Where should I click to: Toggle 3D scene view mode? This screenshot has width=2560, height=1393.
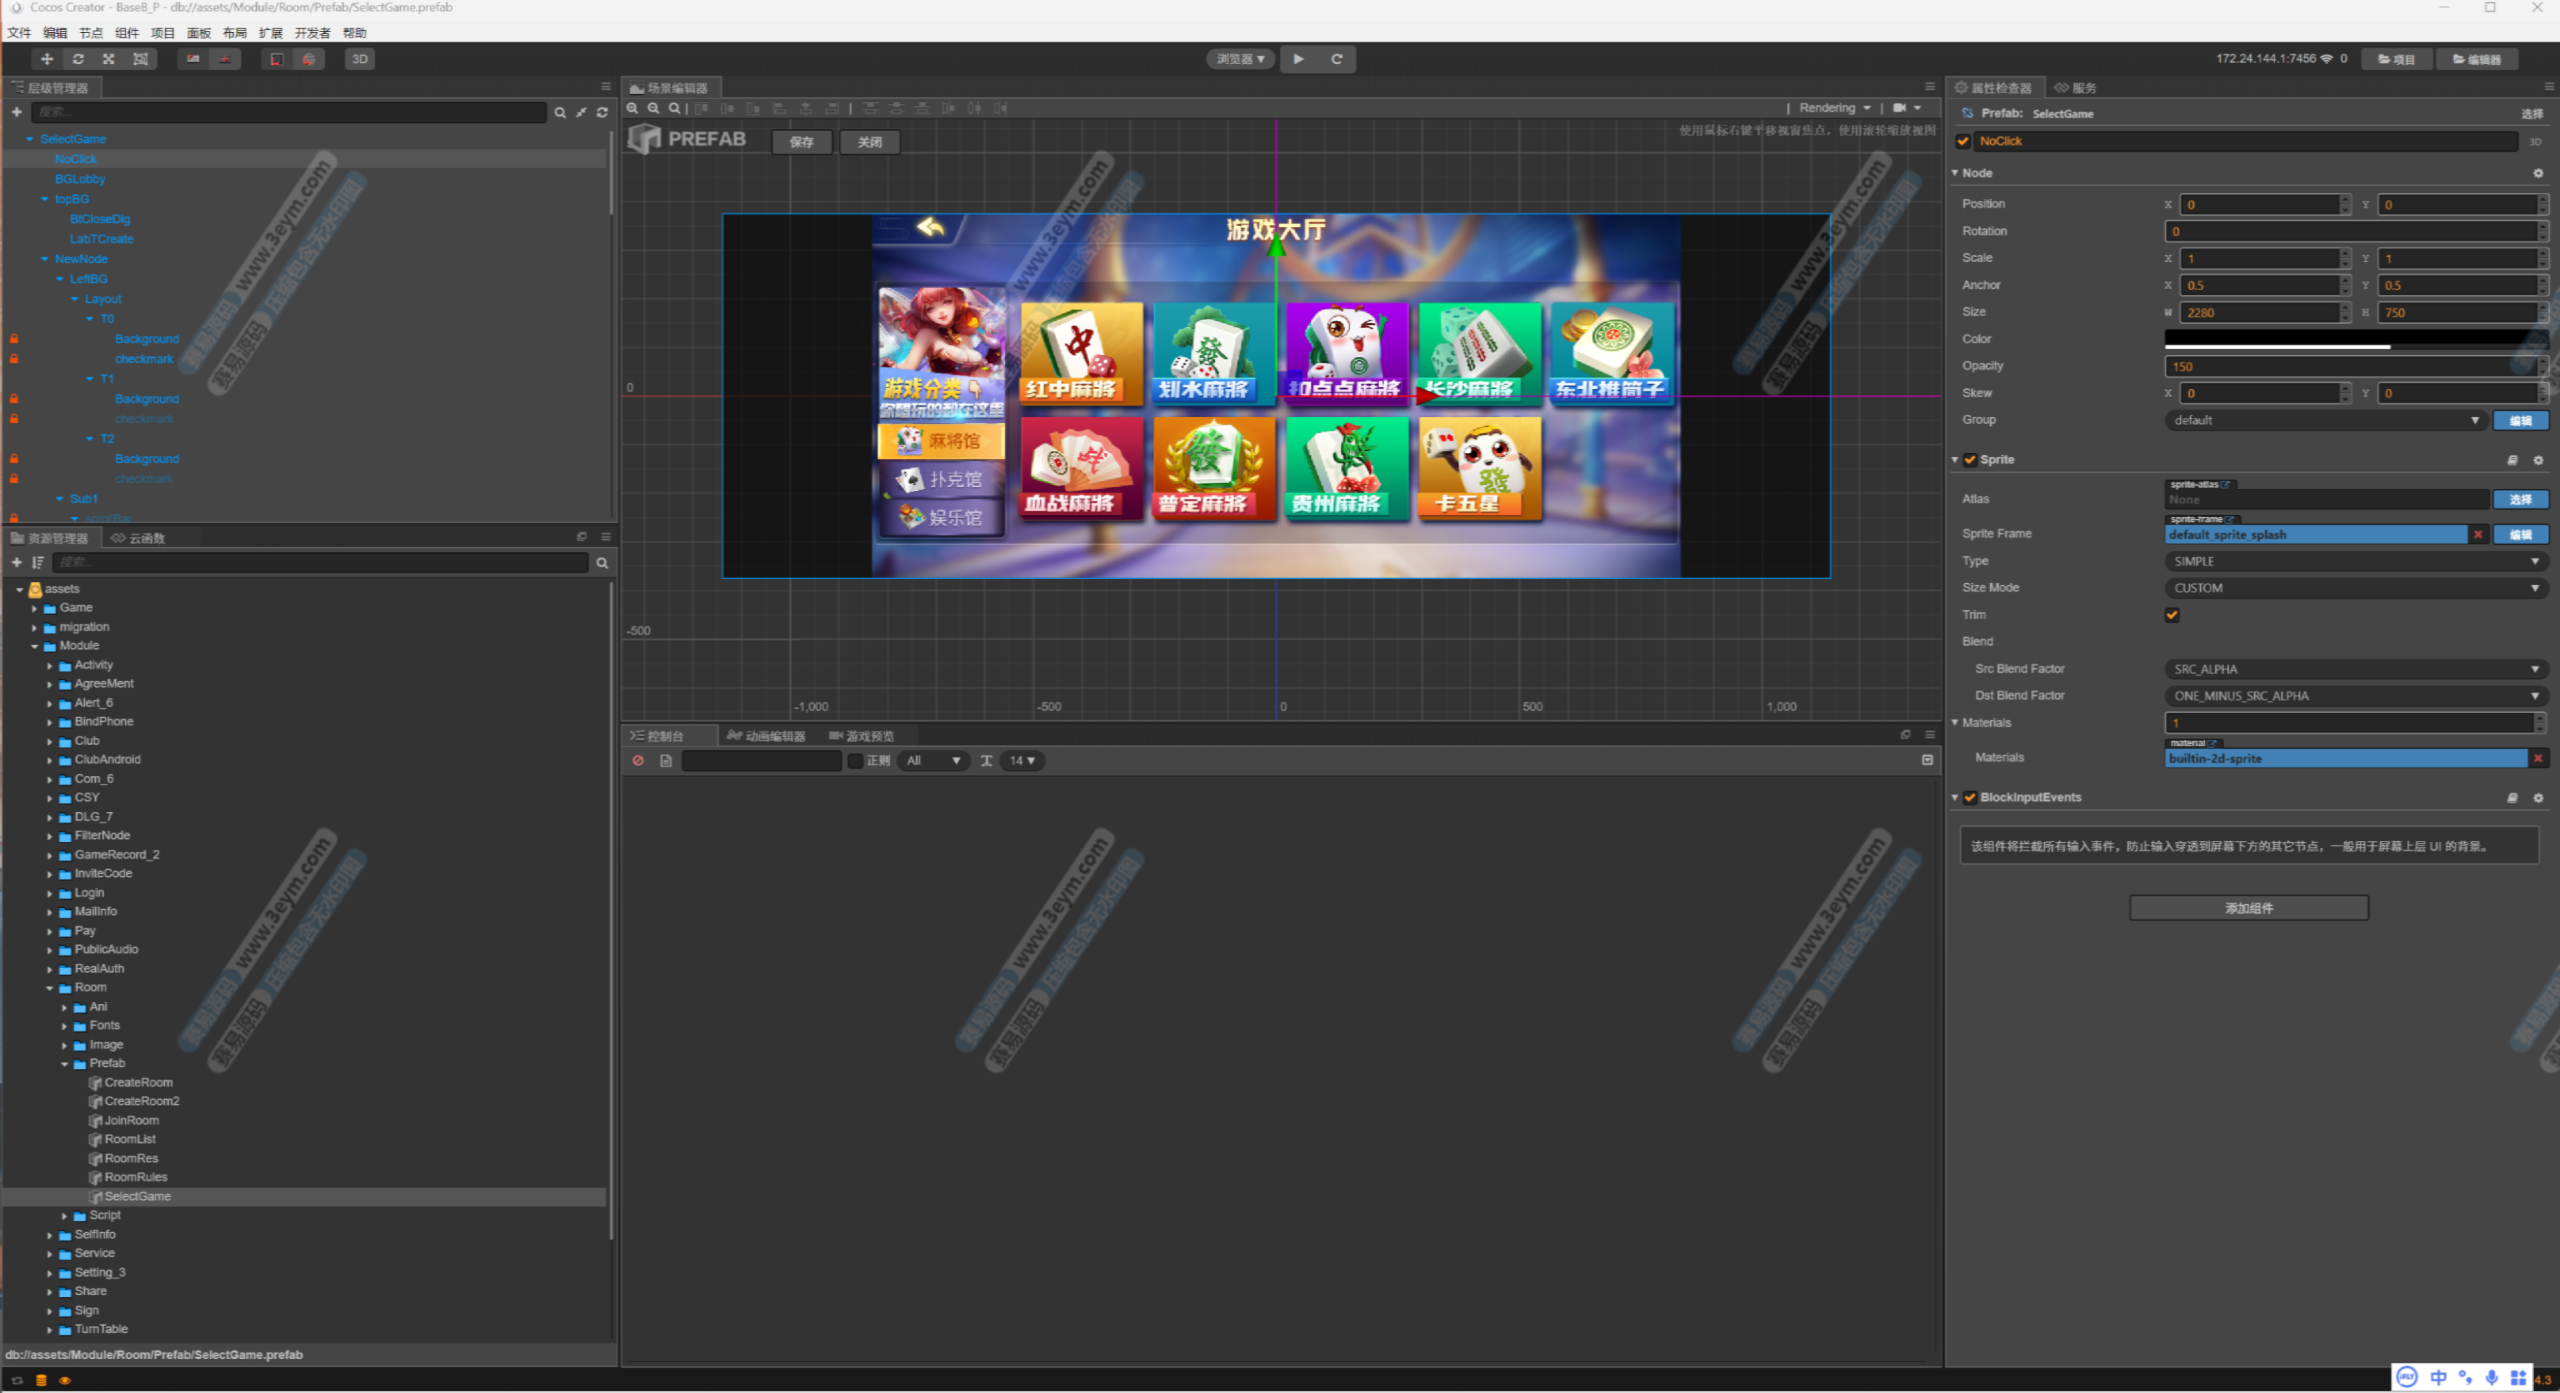click(360, 59)
